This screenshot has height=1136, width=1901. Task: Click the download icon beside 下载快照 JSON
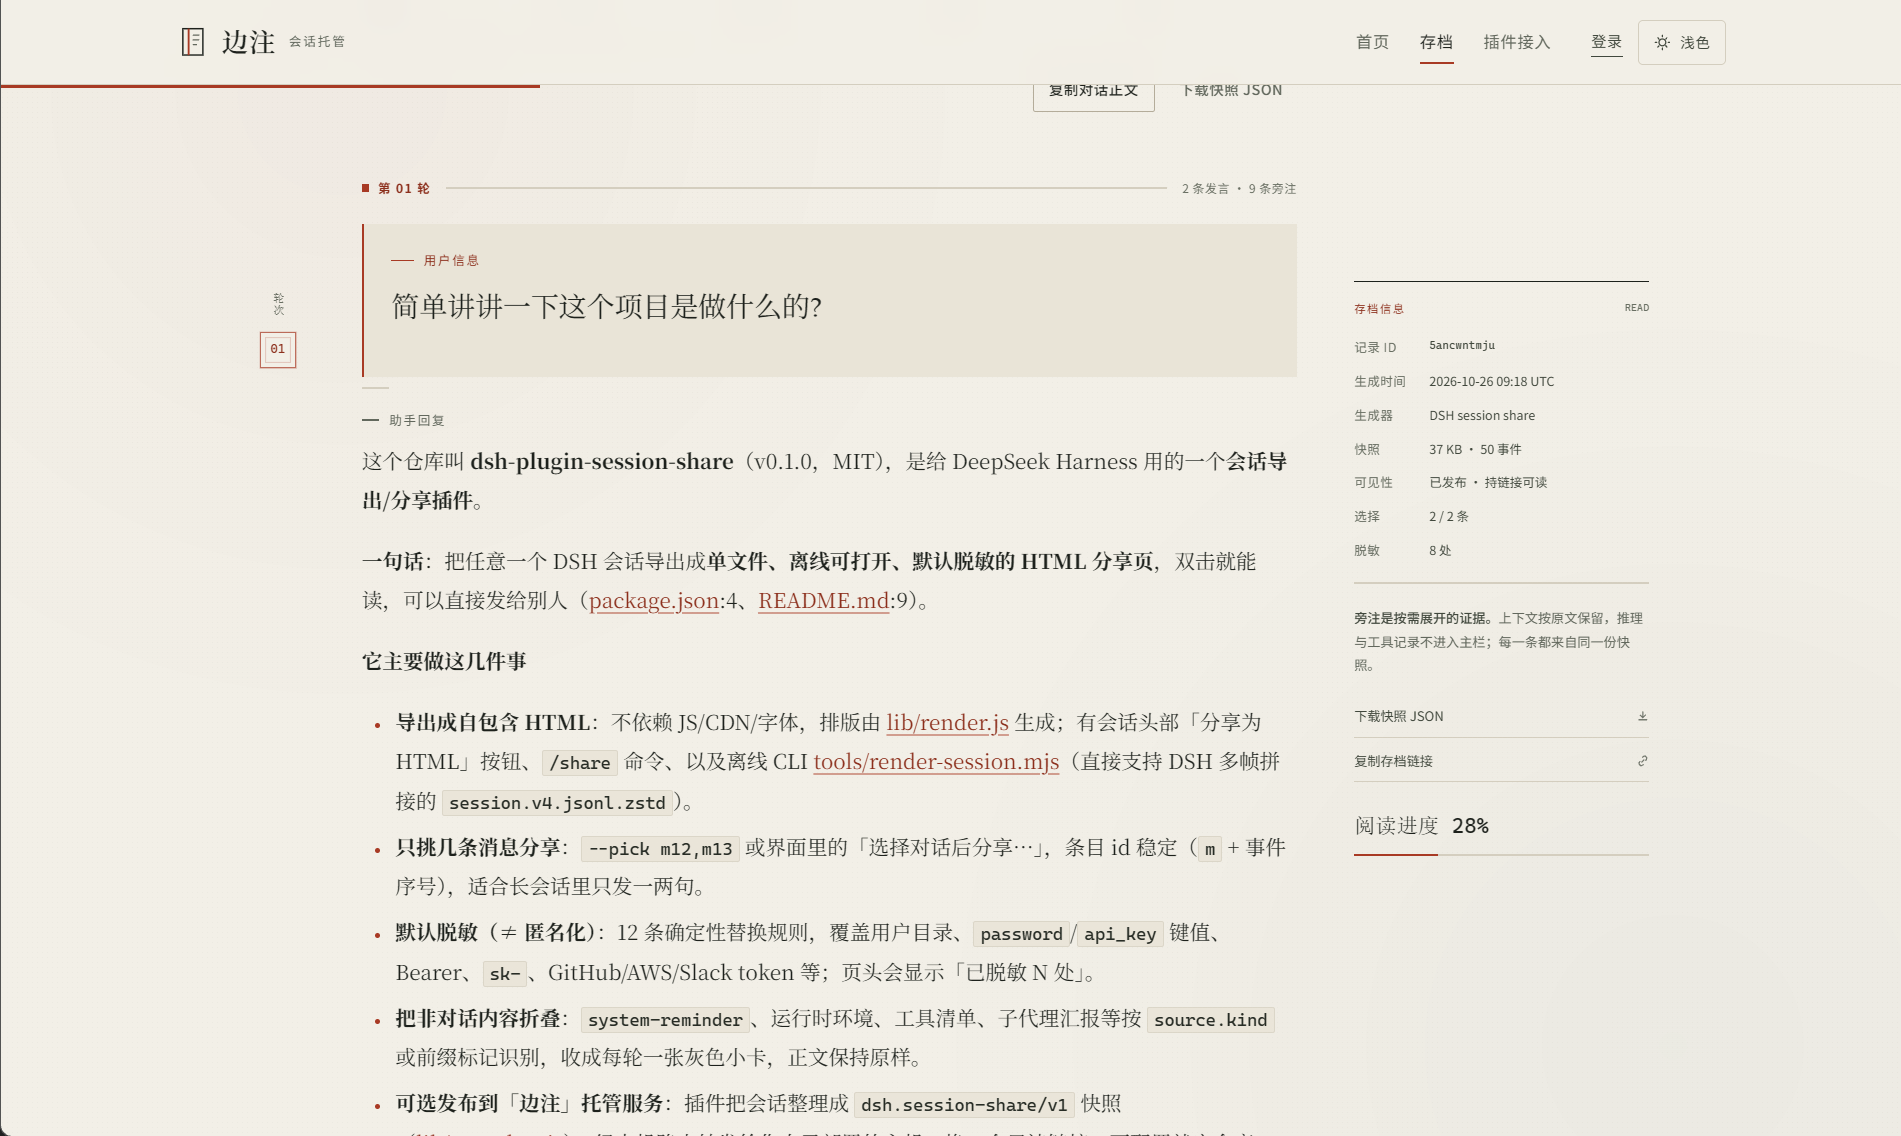[1642, 716]
